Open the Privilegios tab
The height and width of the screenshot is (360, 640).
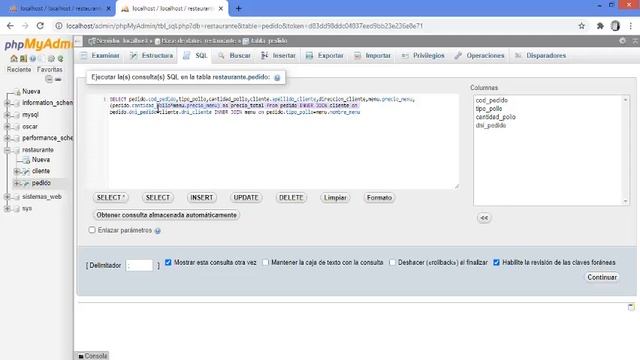(x=423, y=56)
